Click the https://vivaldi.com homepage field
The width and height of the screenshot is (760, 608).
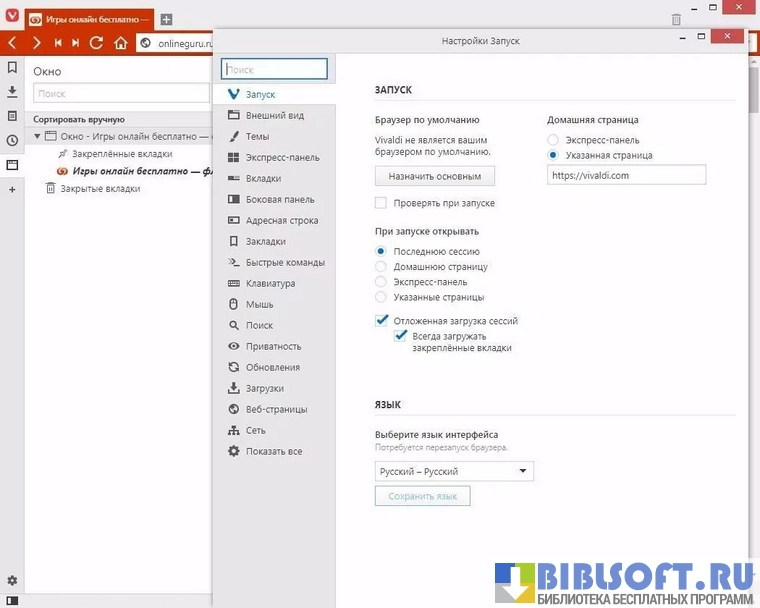[x=626, y=175]
